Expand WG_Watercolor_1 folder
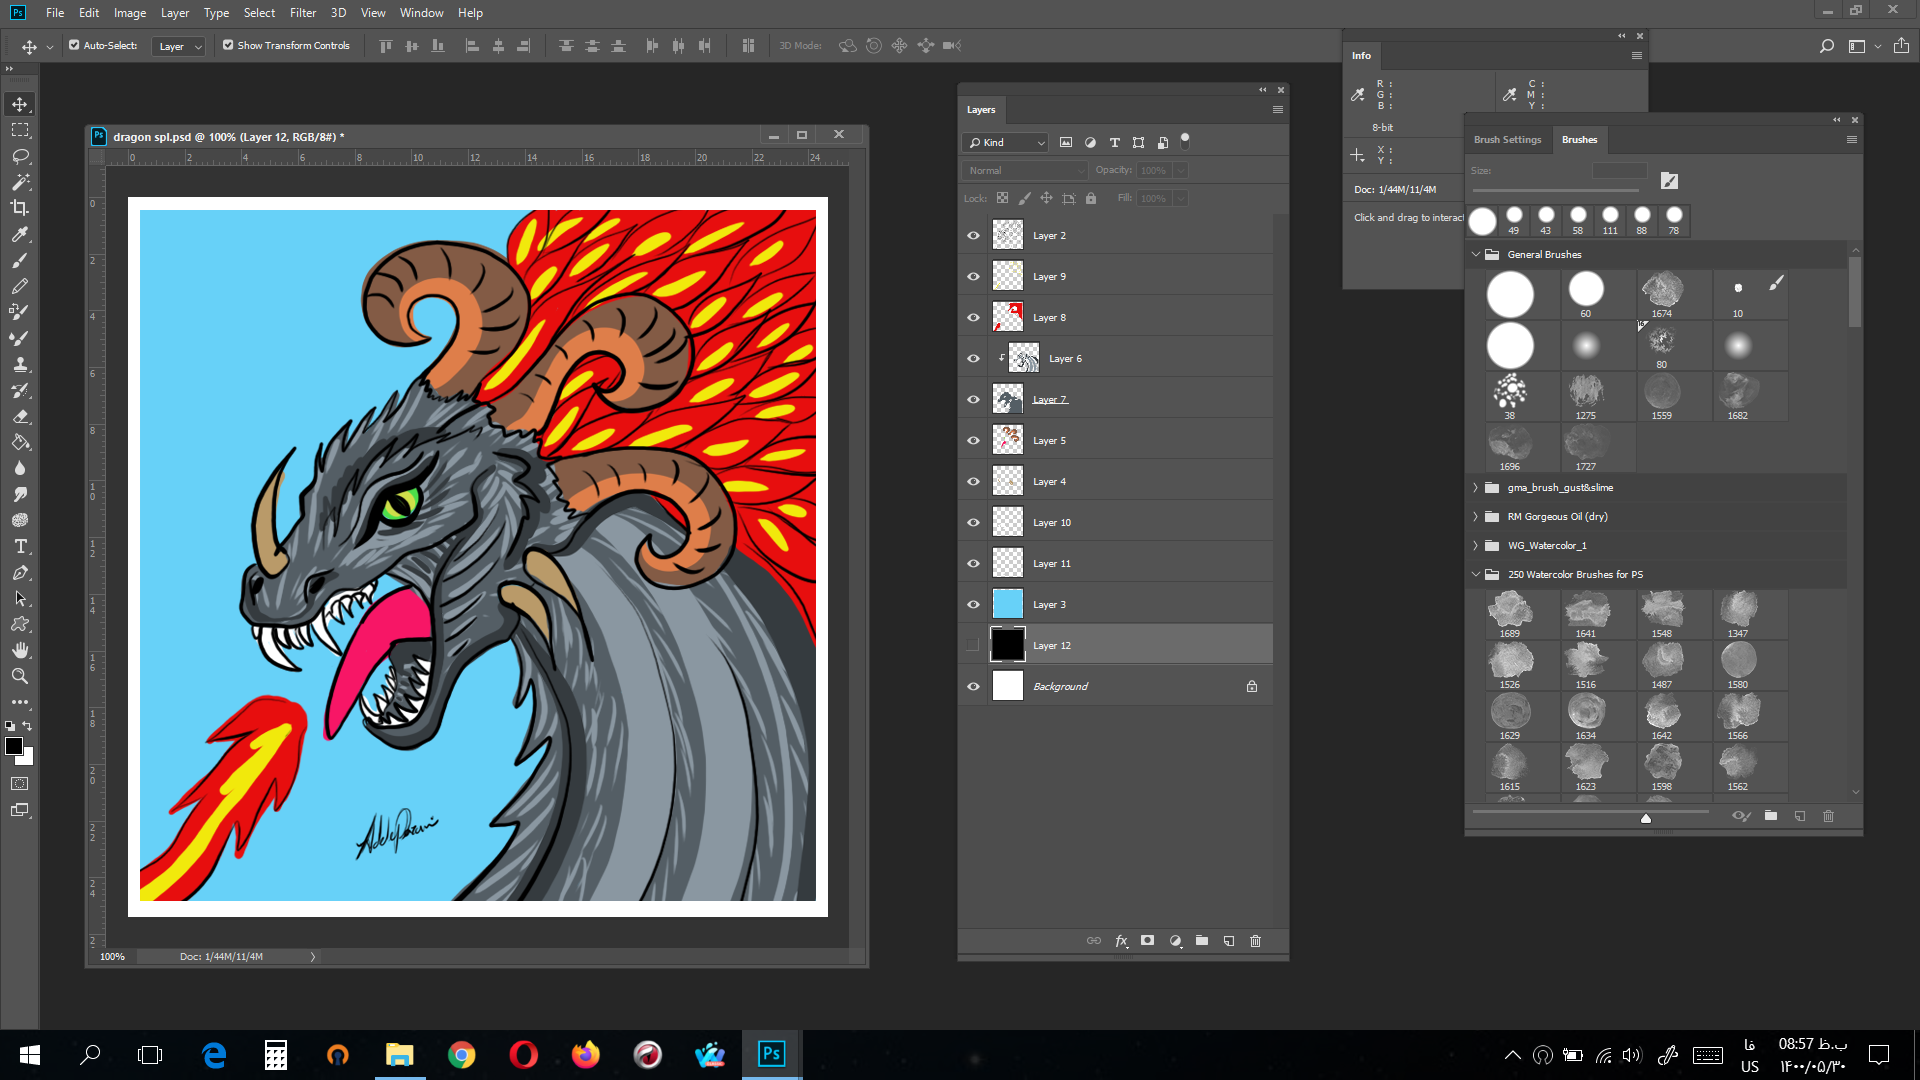The height and width of the screenshot is (1080, 1920). [x=1476, y=546]
